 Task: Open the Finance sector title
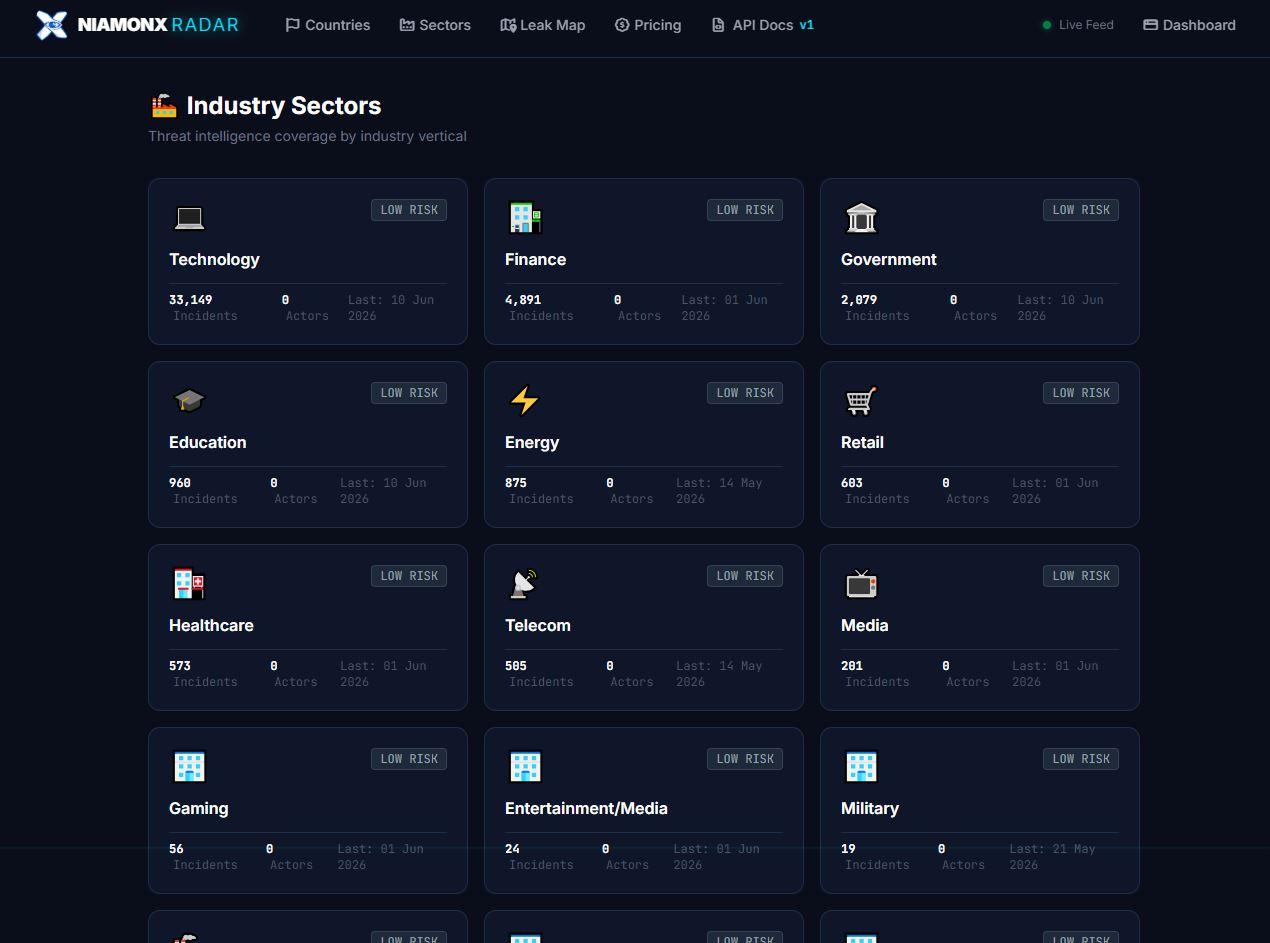pyautogui.click(x=535, y=259)
